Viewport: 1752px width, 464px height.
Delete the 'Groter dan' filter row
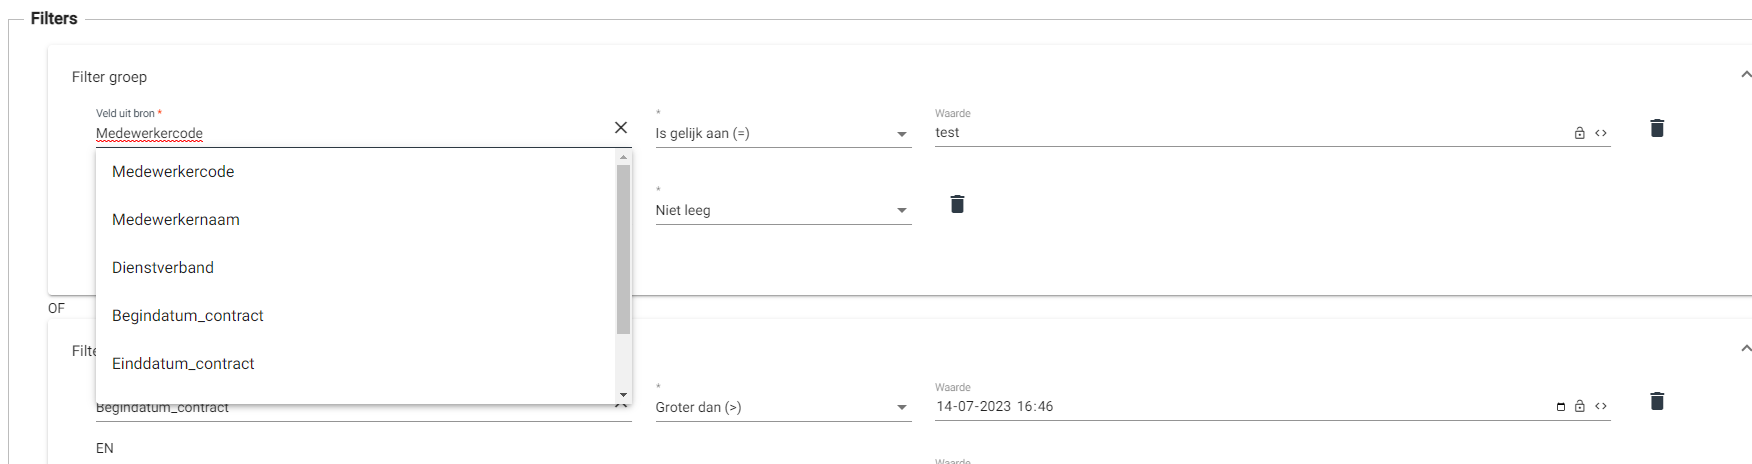click(x=1657, y=401)
